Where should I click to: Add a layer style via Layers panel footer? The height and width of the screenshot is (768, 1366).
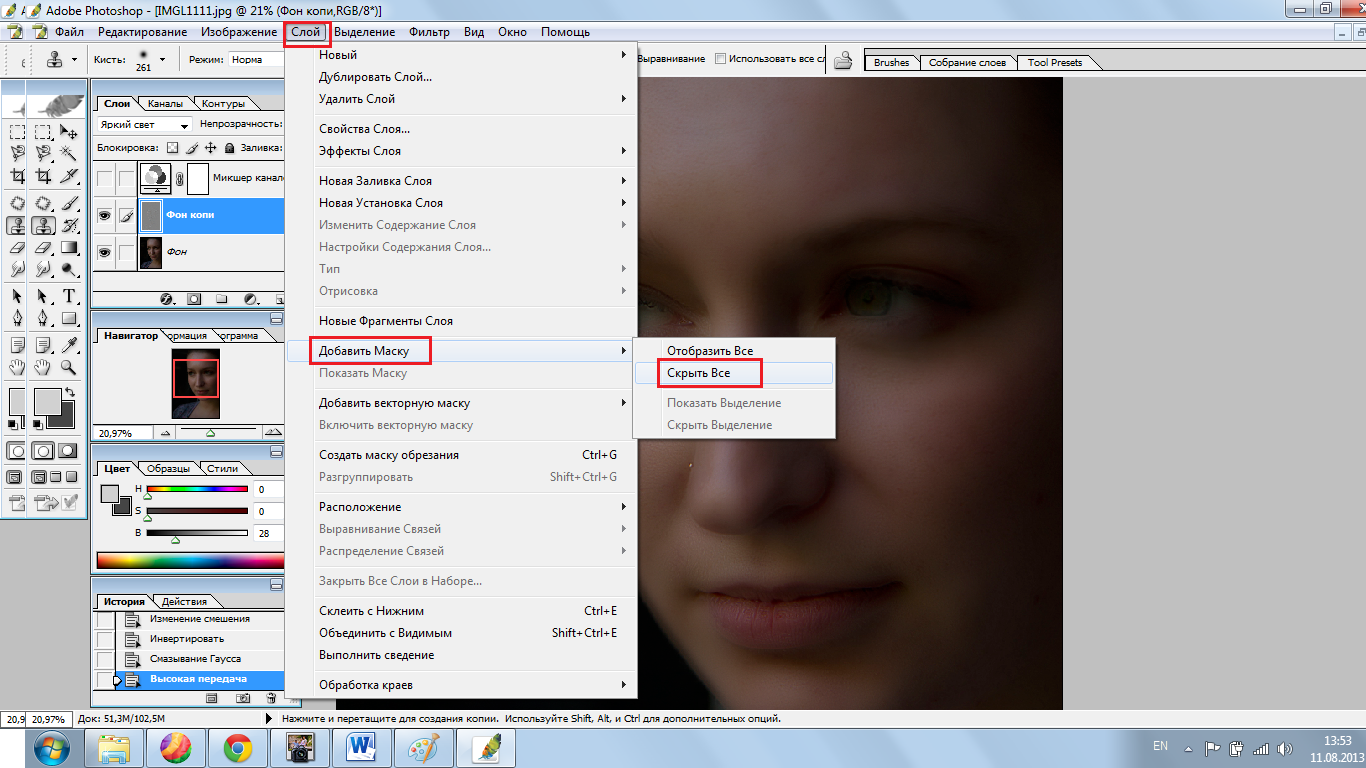coord(166,299)
